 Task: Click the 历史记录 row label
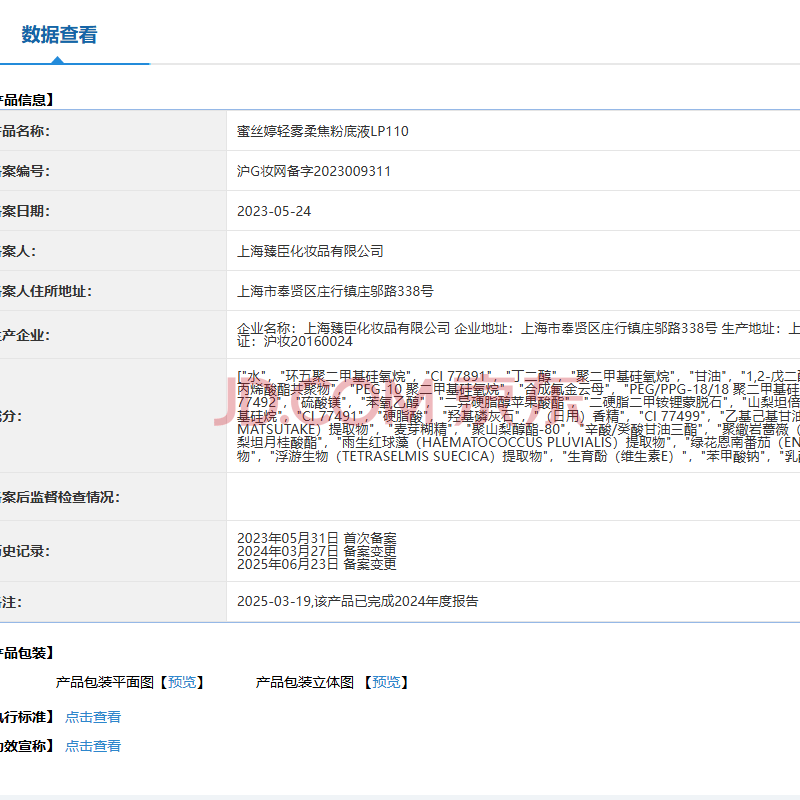point(24,551)
